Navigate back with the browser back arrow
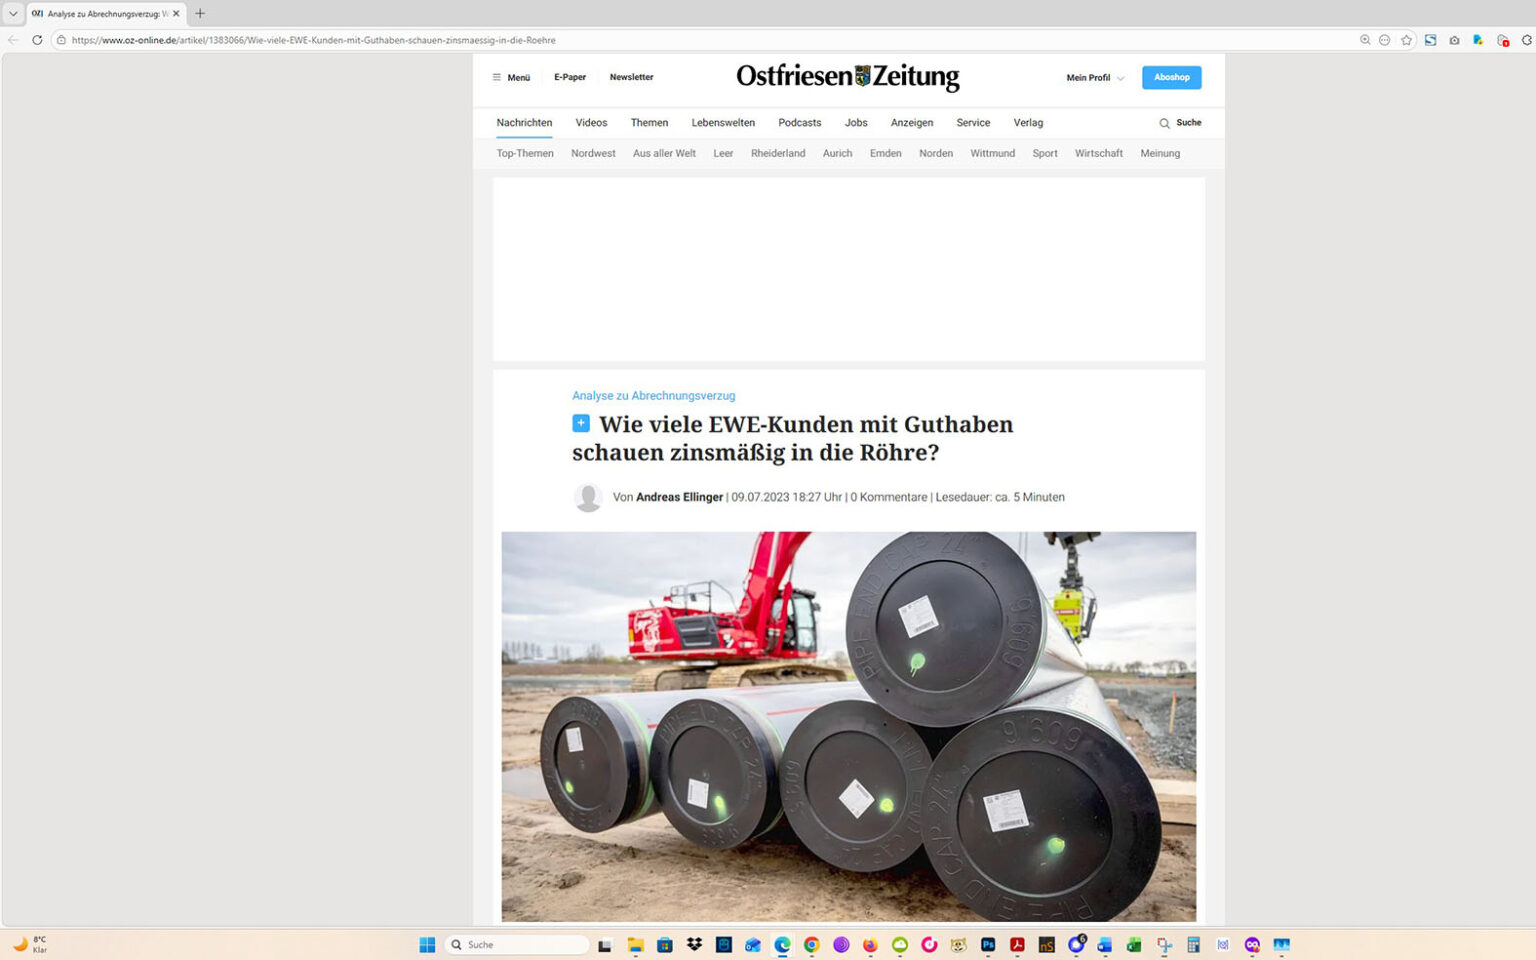 click(x=11, y=40)
